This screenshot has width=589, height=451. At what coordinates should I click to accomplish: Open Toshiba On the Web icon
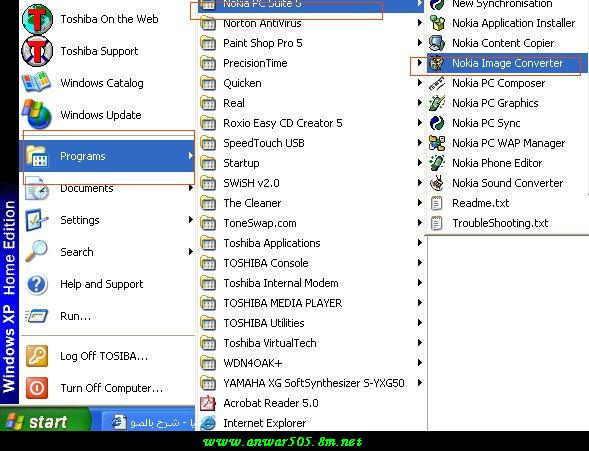pos(37,19)
